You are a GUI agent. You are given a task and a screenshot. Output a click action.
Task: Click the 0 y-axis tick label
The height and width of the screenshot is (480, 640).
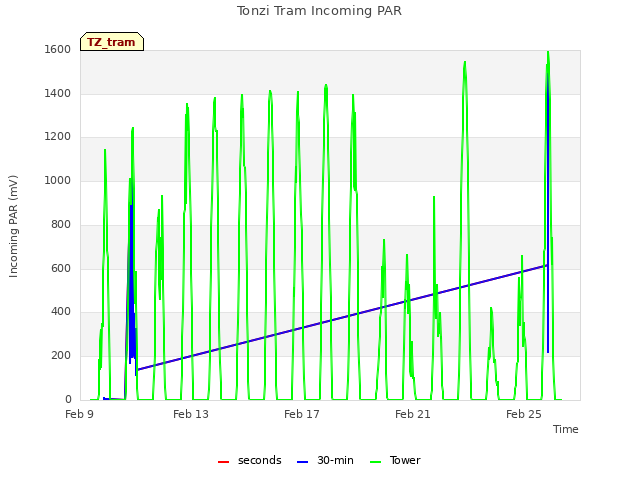68,400
